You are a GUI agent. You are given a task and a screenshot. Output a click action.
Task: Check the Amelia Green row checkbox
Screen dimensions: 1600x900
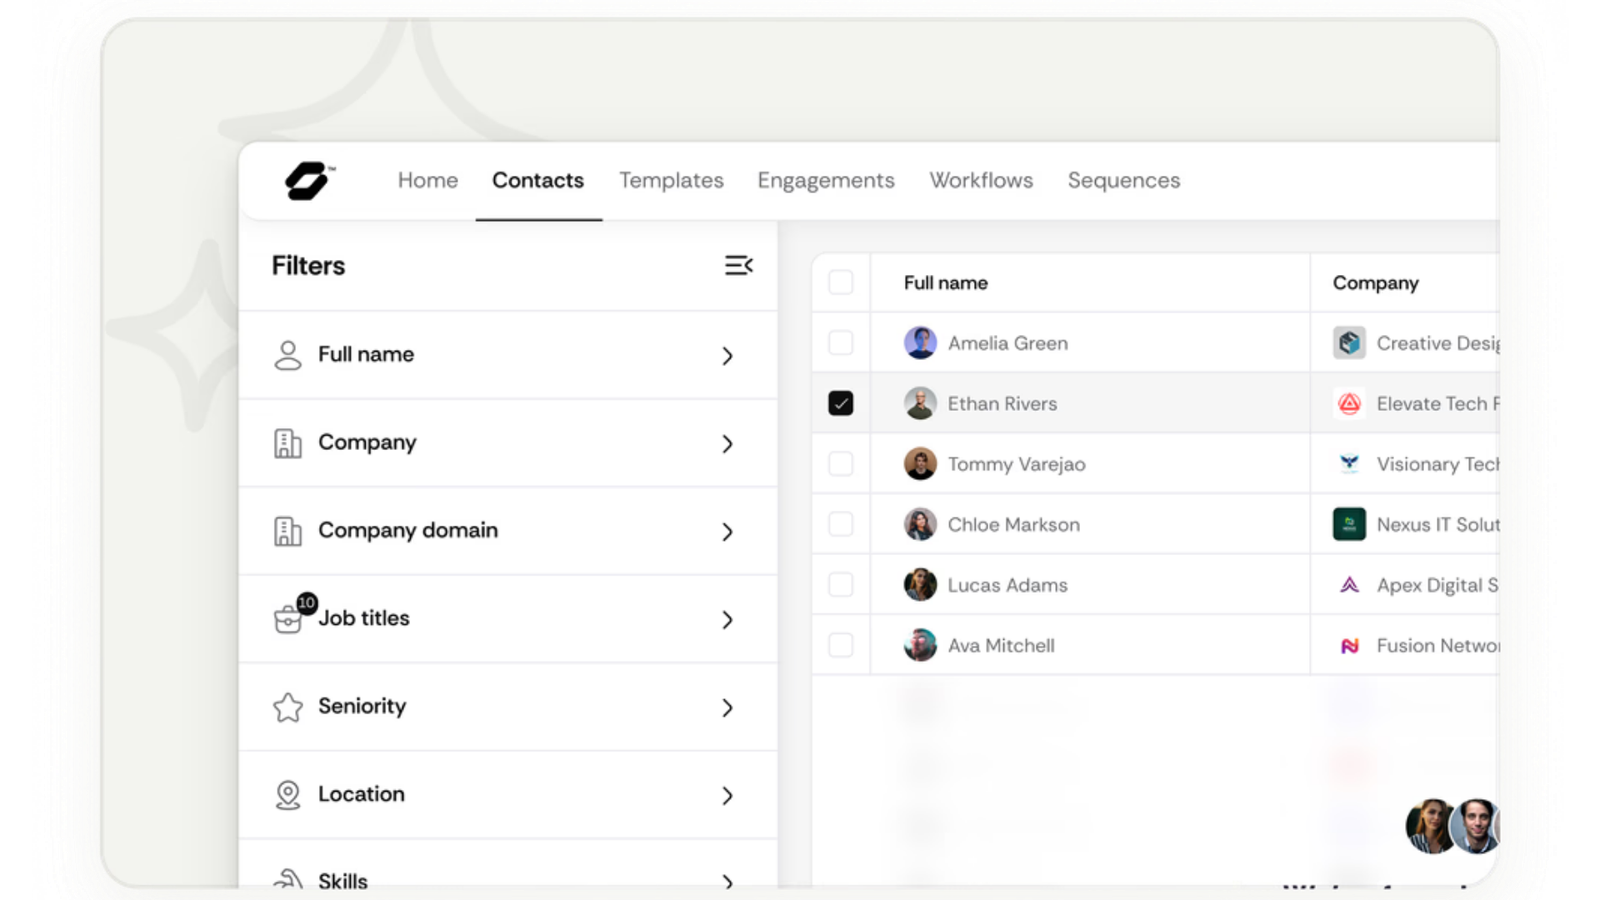click(841, 343)
